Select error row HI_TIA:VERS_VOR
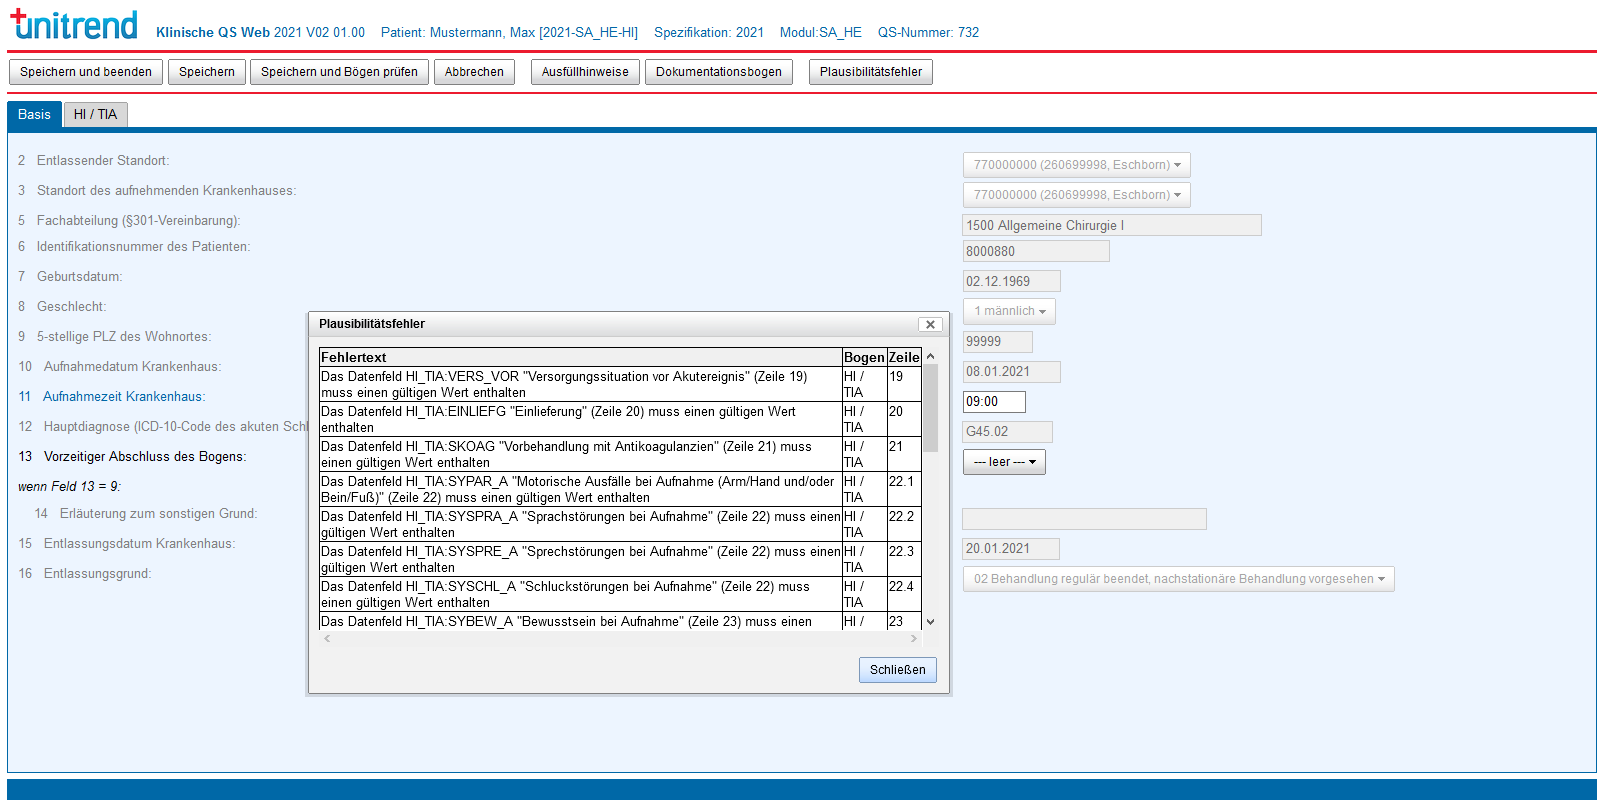This screenshot has height=808, width=1603. tap(620, 384)
